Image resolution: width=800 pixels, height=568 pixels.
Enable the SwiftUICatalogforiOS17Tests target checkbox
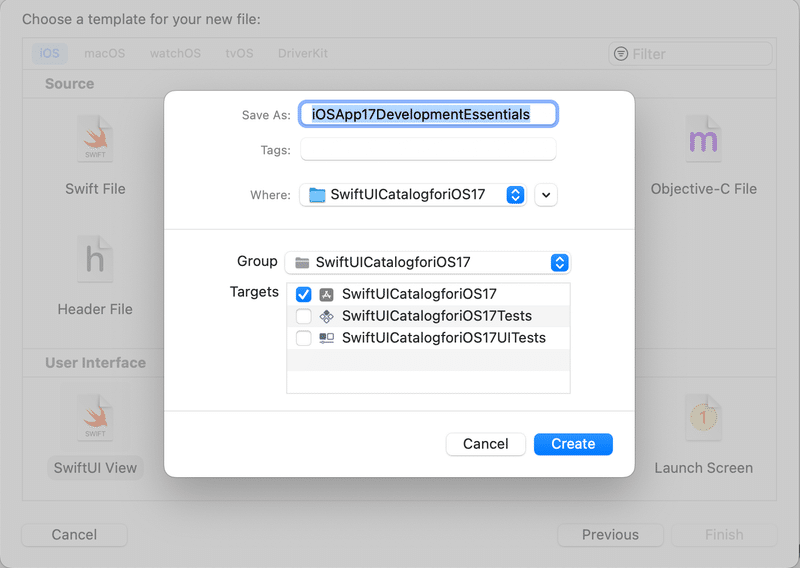(304, 316)
